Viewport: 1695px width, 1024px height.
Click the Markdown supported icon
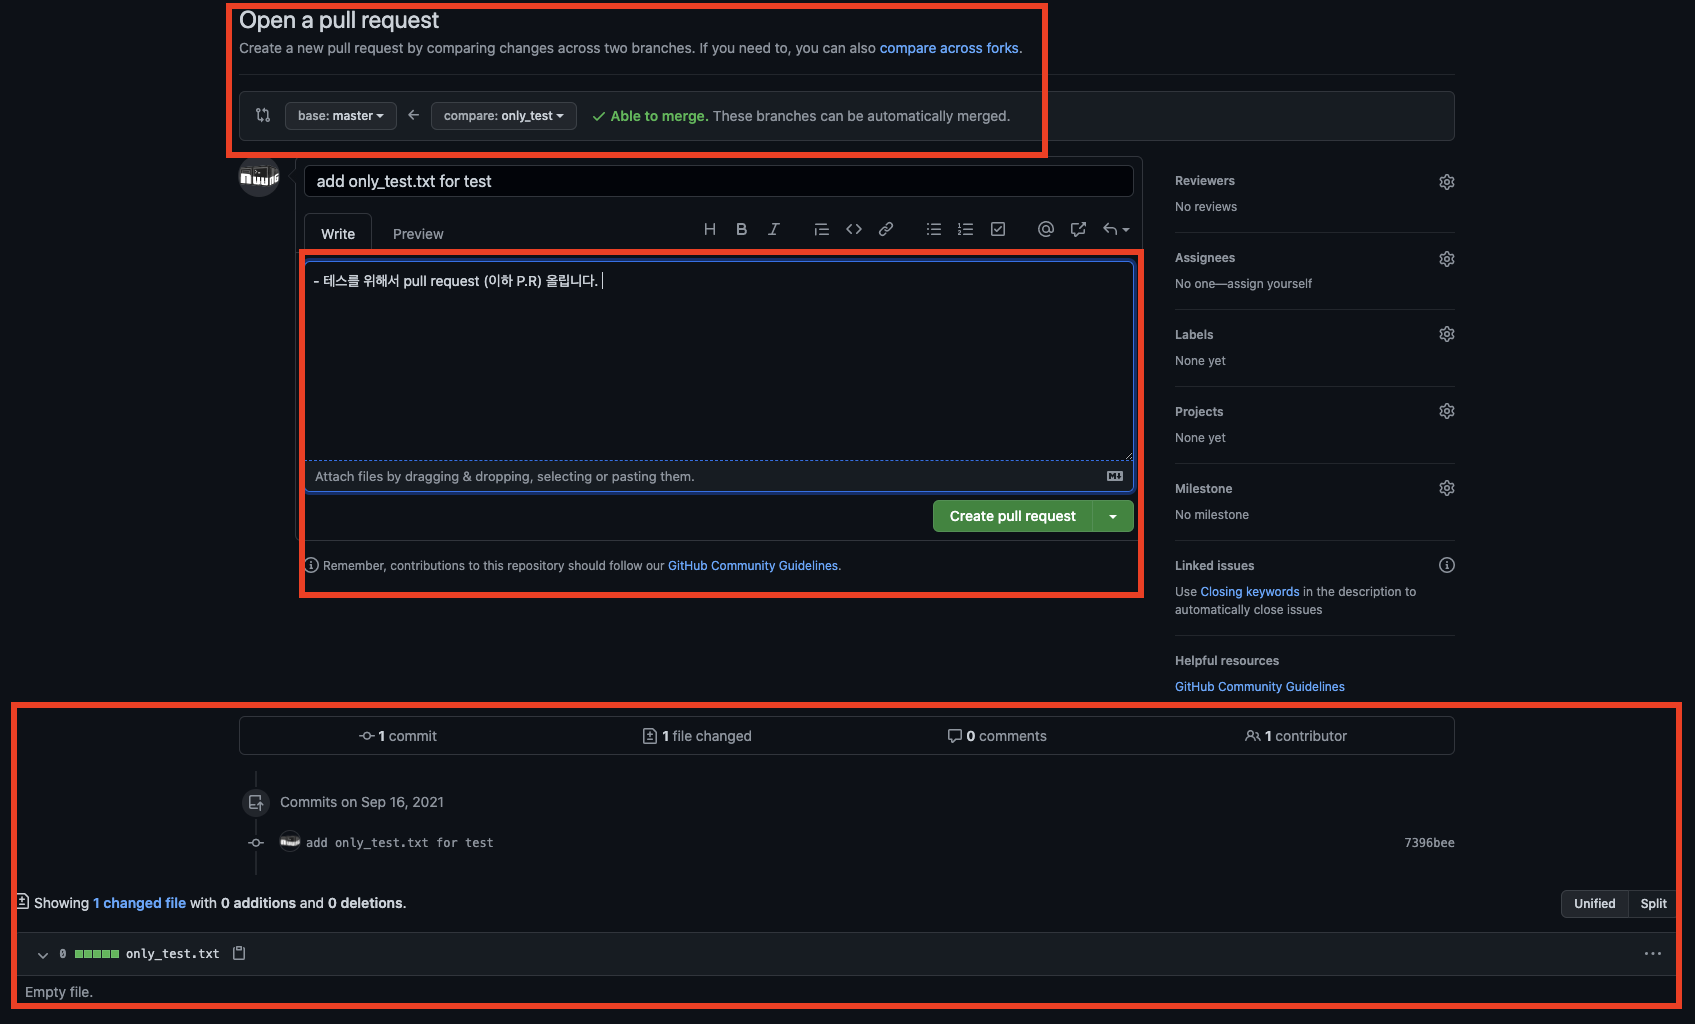(x=1115, y=476)
